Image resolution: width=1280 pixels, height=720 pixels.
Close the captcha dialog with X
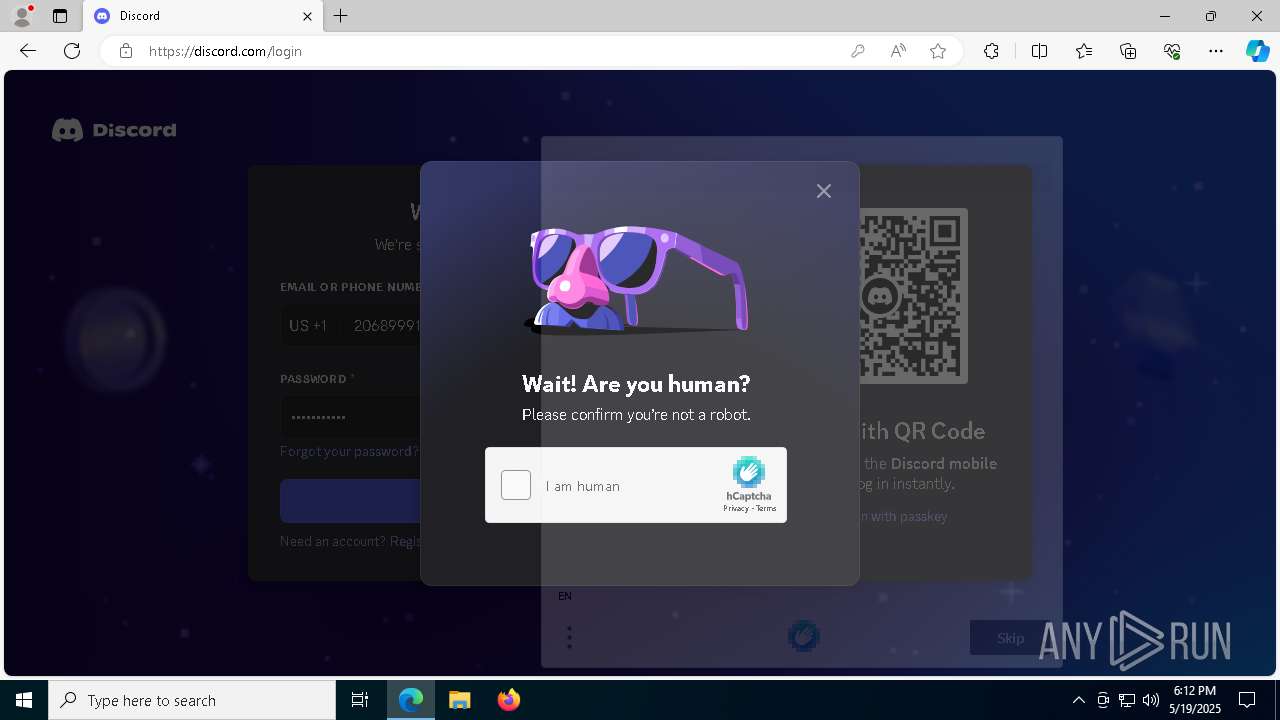(823, 191)
